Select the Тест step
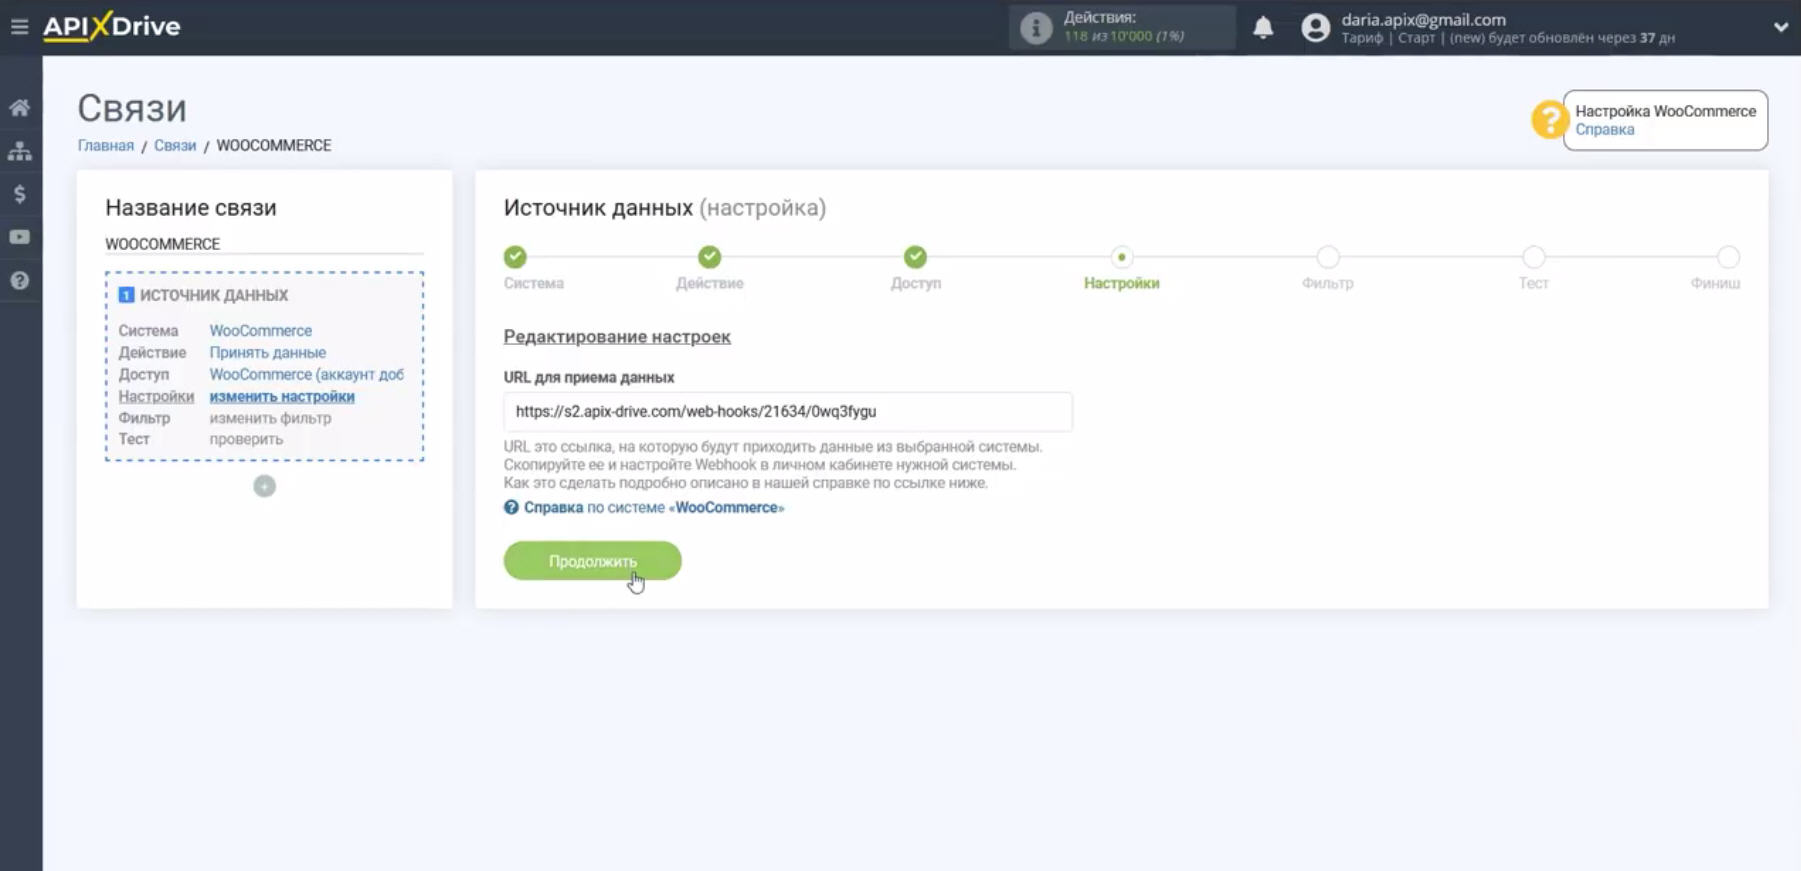 (x=1533, y=257)
